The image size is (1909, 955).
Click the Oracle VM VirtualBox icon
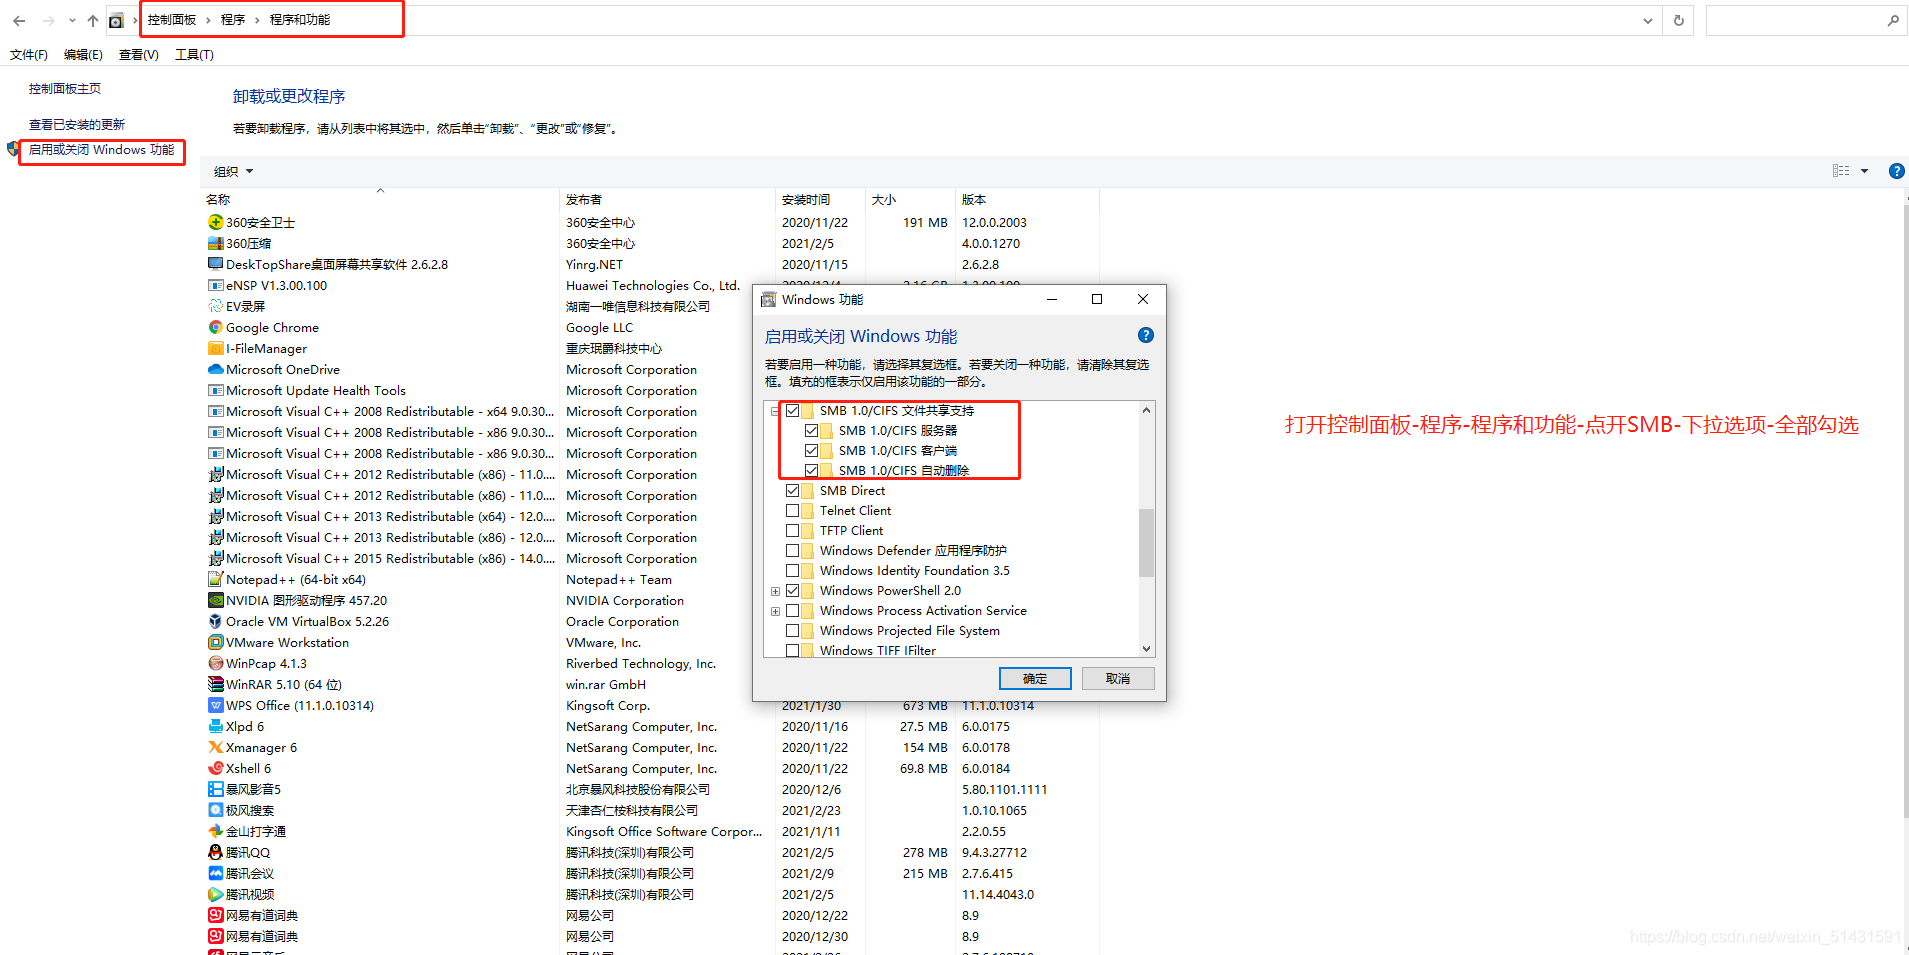(215, 621)
